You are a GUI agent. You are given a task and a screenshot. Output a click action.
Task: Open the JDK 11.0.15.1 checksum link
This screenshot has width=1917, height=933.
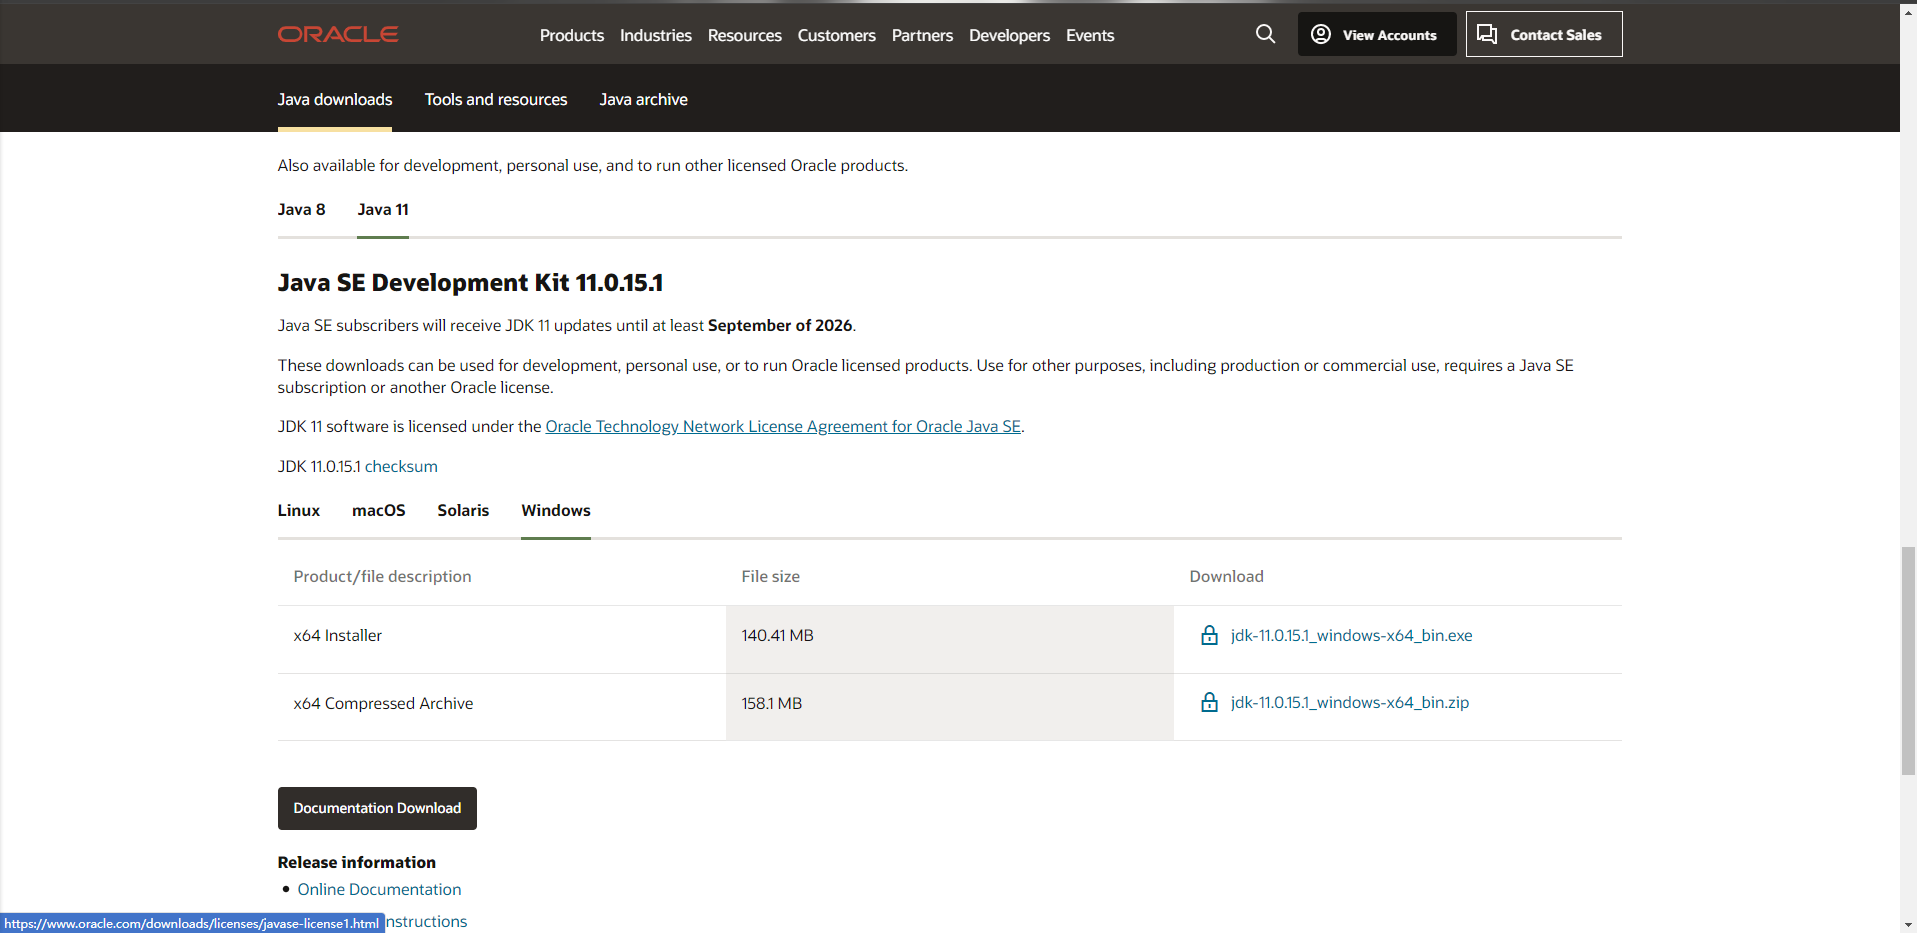tap(401, 467)
